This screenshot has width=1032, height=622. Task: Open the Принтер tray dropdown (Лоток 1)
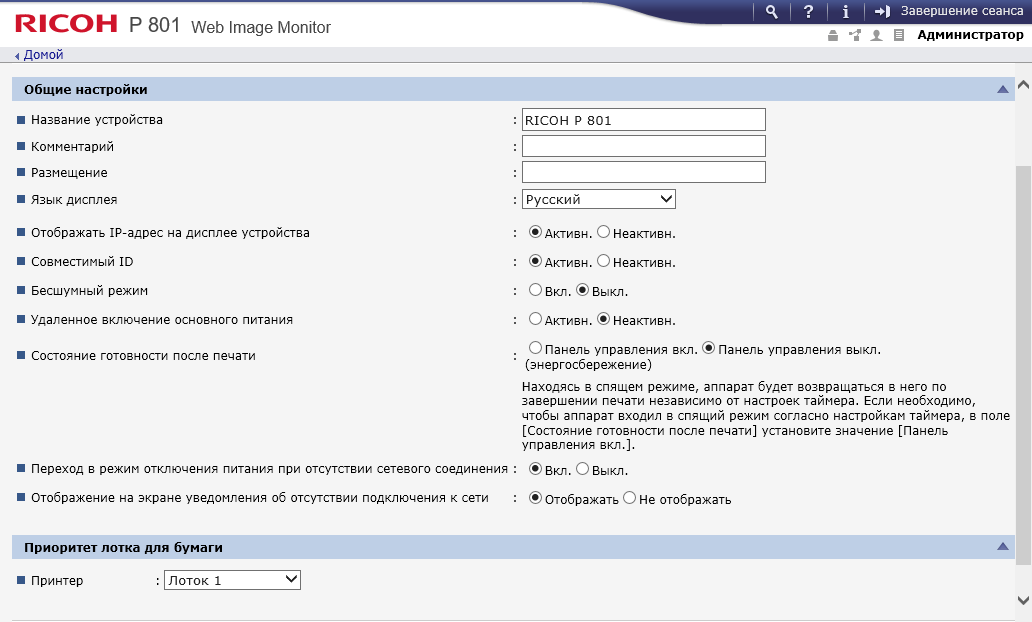(x=232, y=580)
